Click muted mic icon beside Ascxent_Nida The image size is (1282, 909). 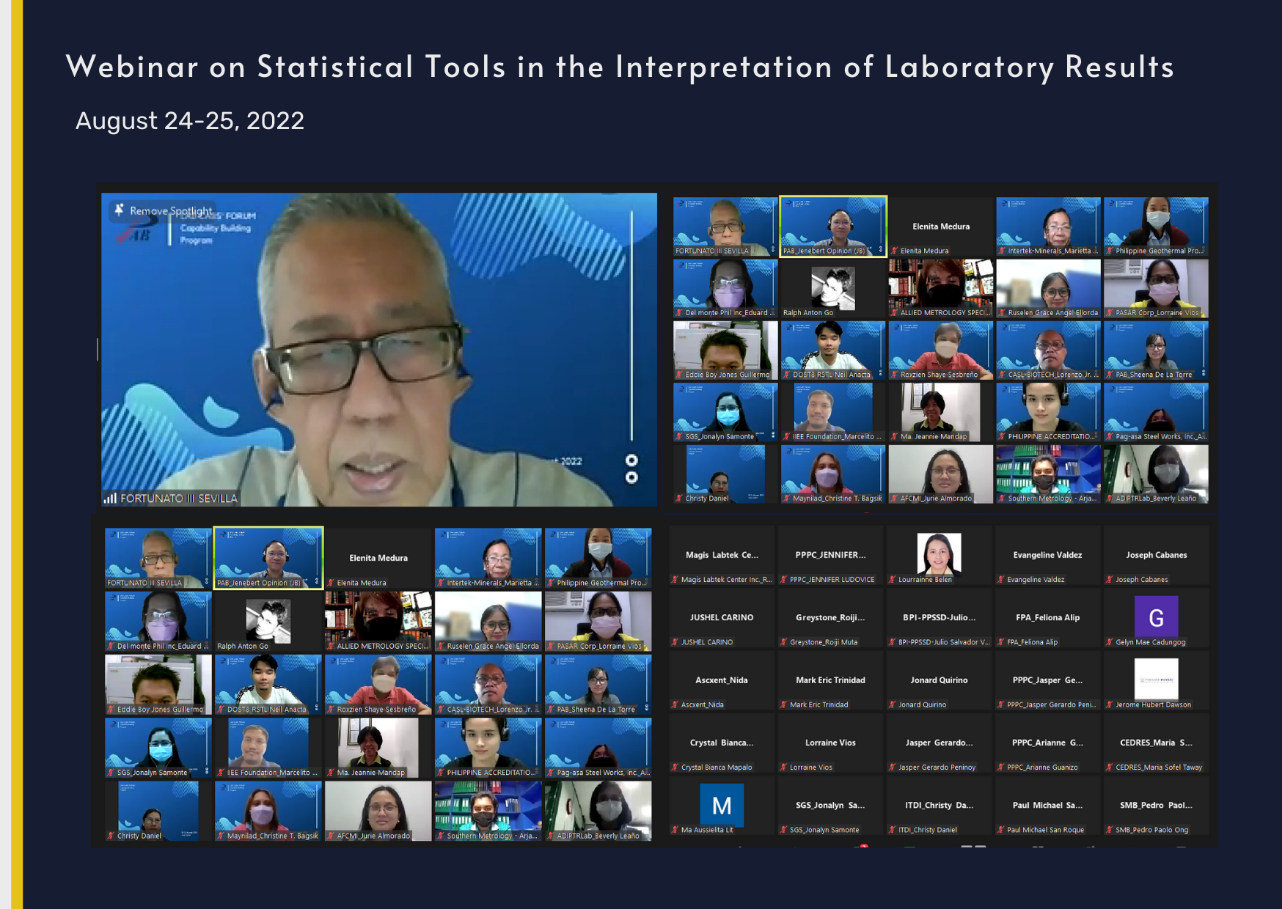(x=675, y=705)
